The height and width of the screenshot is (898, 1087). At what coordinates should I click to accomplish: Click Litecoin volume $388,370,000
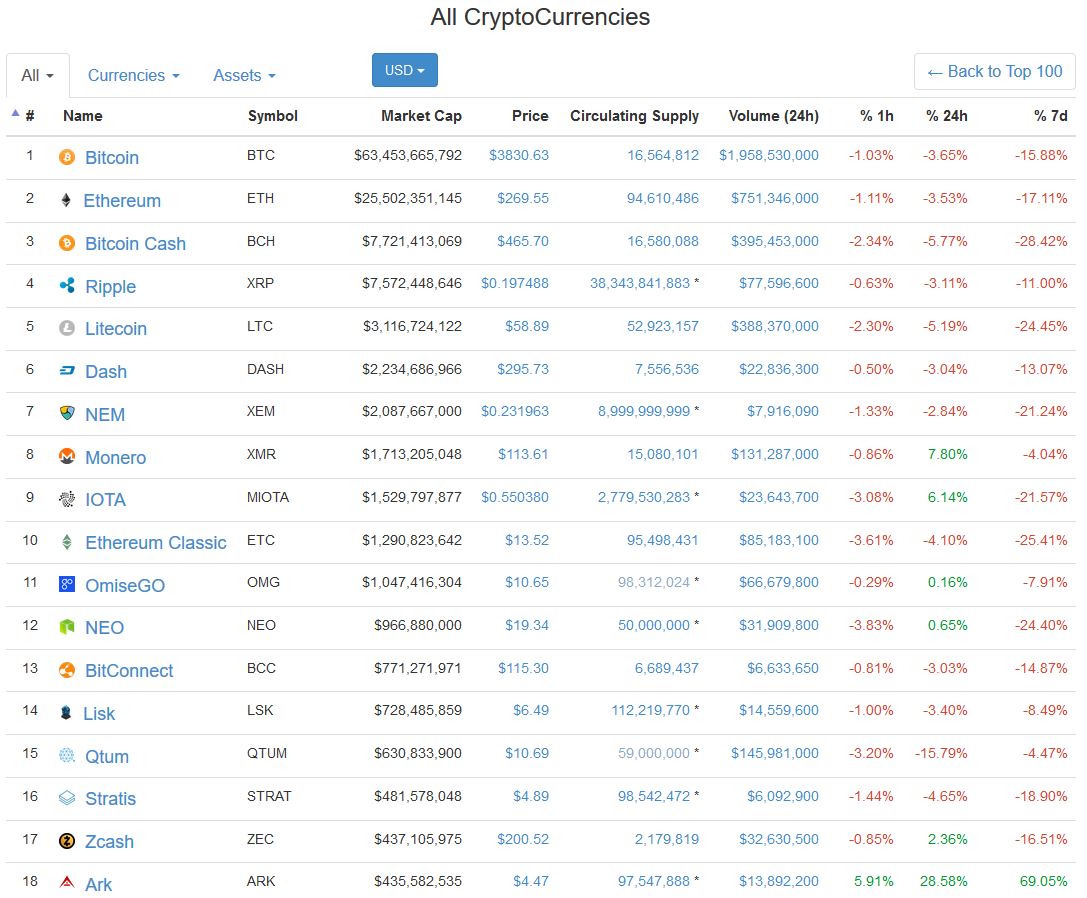pyautogui.click(x=775, y=326)
